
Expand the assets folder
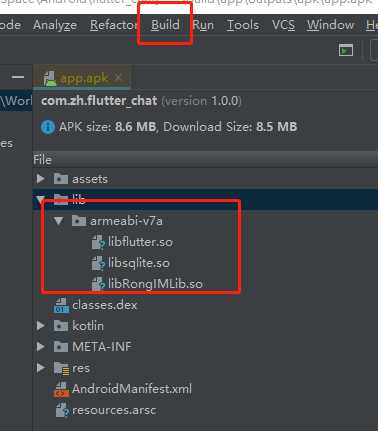pos(41,179)
